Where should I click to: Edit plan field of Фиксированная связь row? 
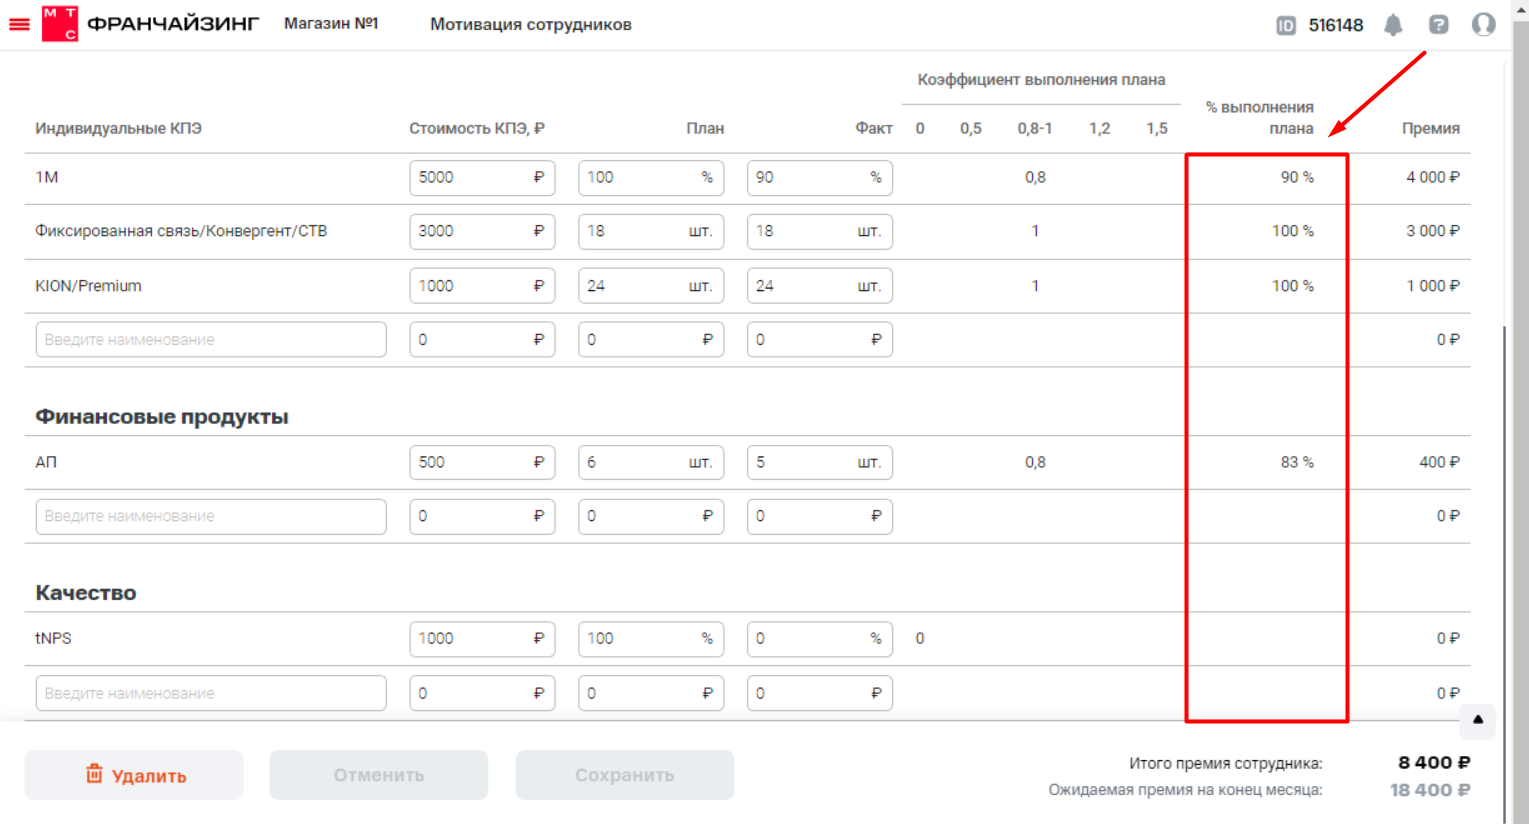click(651, 231)
